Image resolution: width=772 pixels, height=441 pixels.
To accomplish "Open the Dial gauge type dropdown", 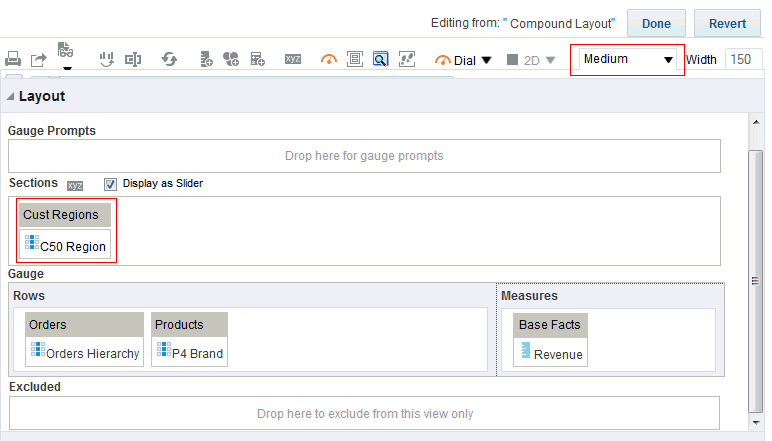I will 464,60.
